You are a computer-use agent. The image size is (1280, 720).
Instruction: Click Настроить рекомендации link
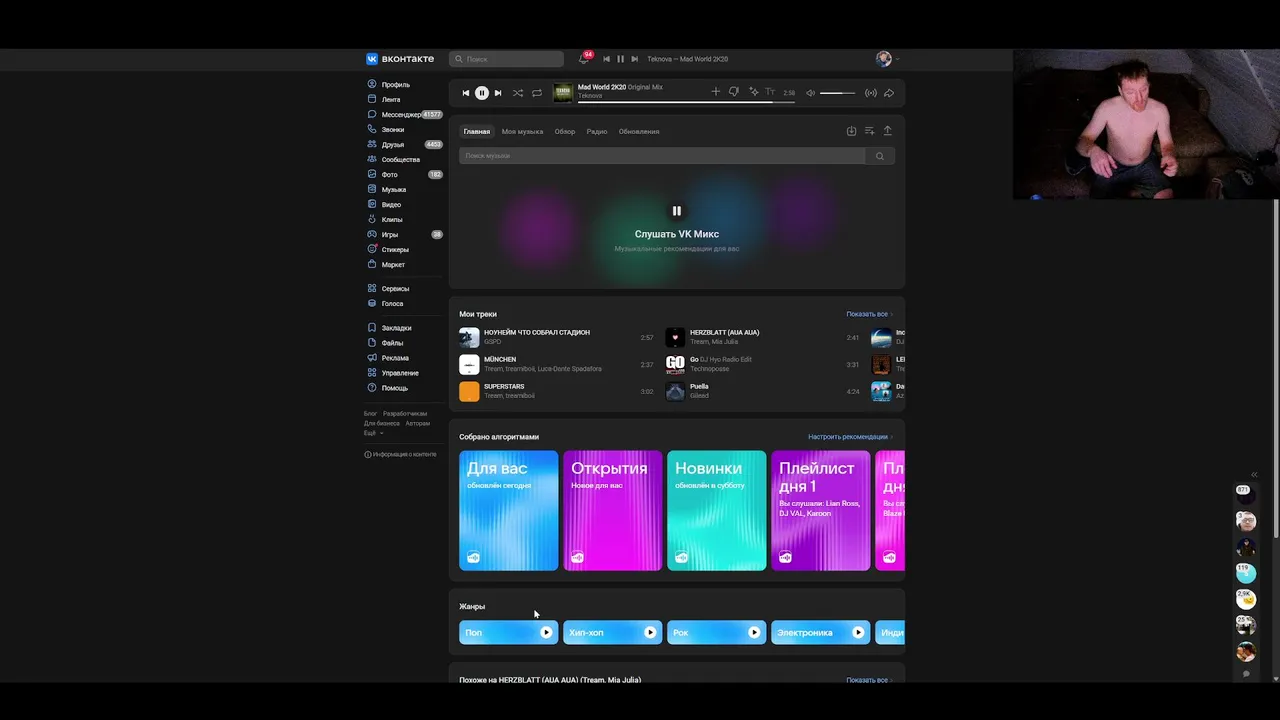pos(850,437)
